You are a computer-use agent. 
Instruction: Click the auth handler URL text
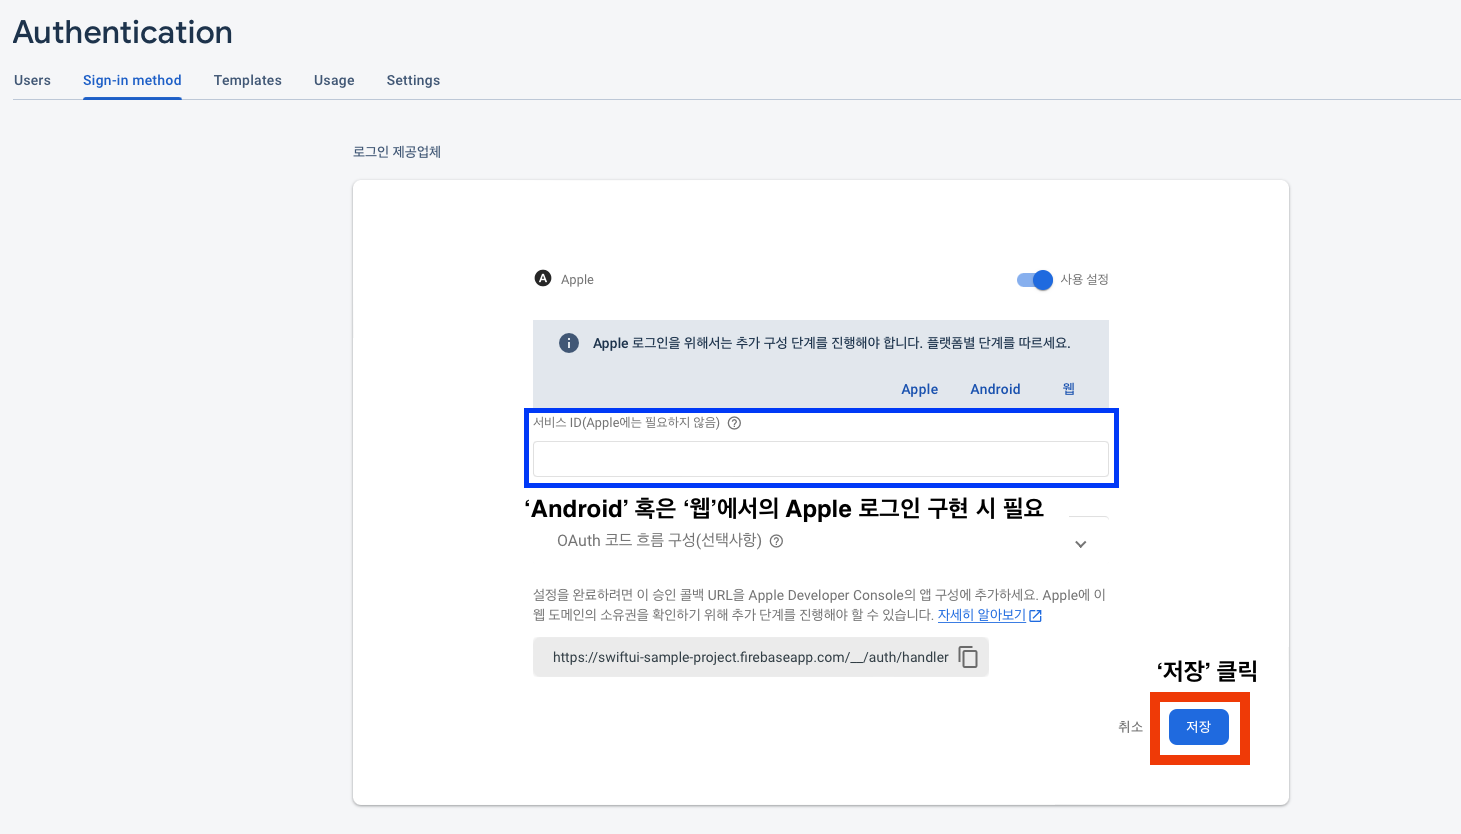pyautogui.click(x=750, y=657)
